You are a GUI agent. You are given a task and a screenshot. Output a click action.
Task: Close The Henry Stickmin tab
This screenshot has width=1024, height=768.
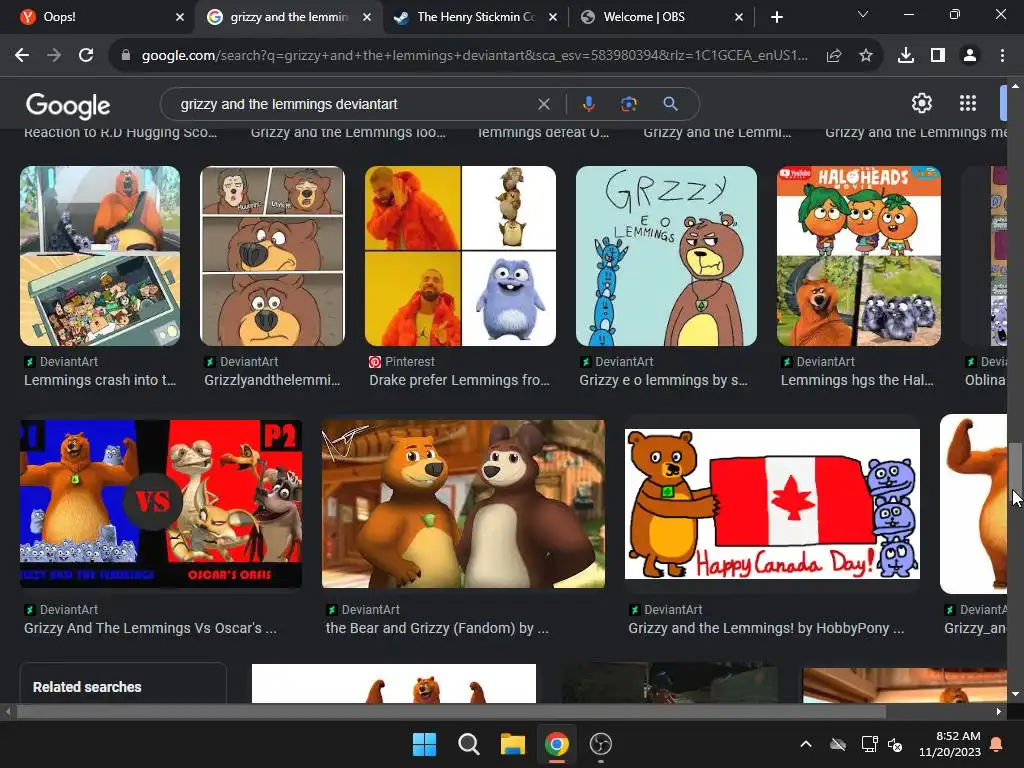click(x=553, y=17)
